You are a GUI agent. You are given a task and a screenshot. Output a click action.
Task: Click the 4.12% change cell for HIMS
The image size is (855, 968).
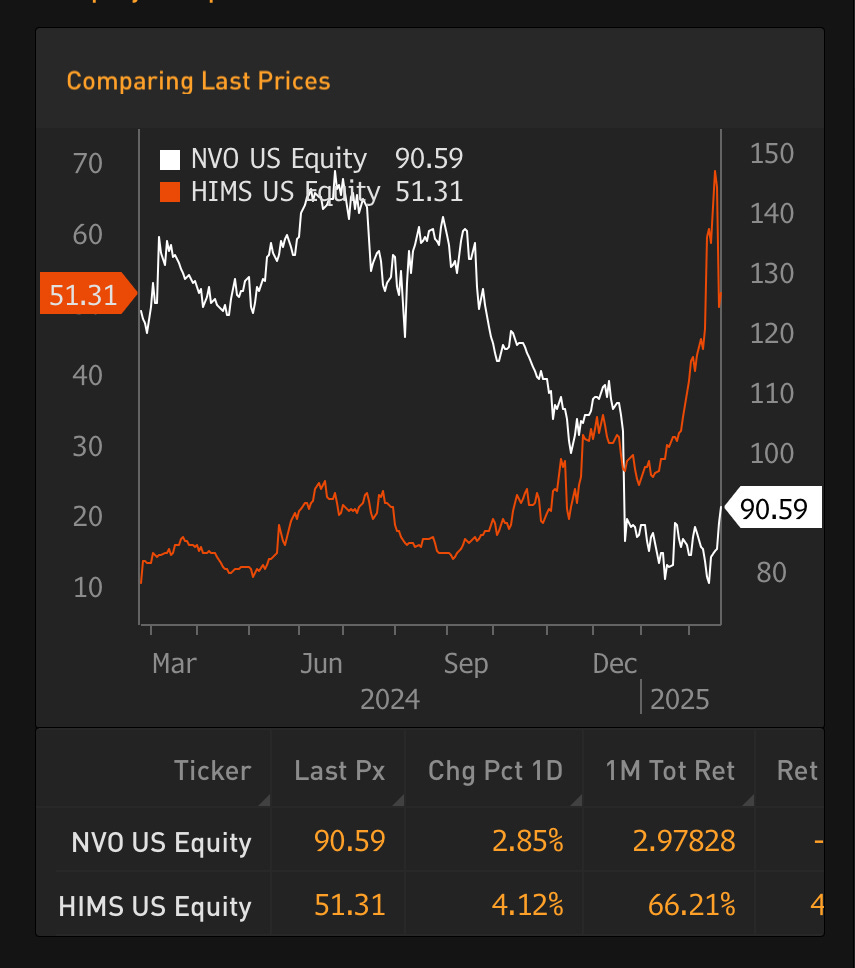[x=528, y=905]
